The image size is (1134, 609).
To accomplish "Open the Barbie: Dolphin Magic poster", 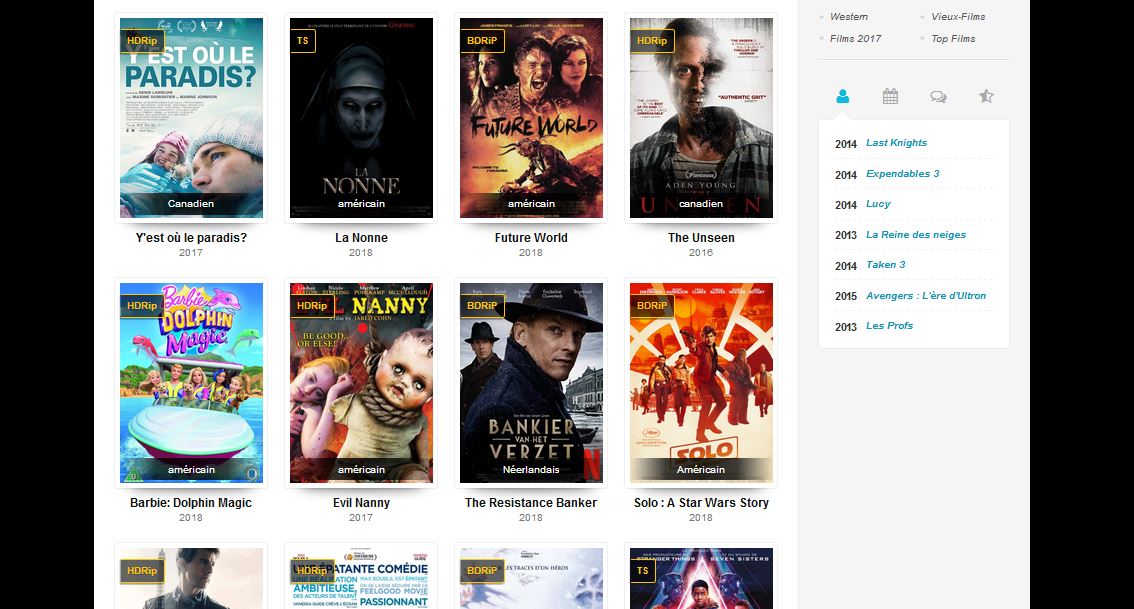I will coord(191,383).
